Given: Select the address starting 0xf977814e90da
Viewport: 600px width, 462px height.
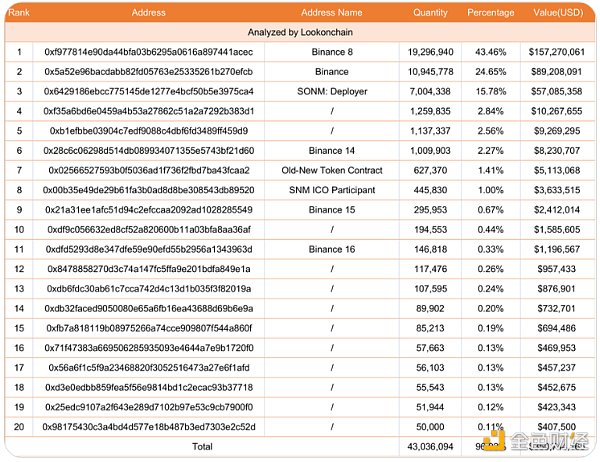Looking at the screenshot, I should point(148,50).
